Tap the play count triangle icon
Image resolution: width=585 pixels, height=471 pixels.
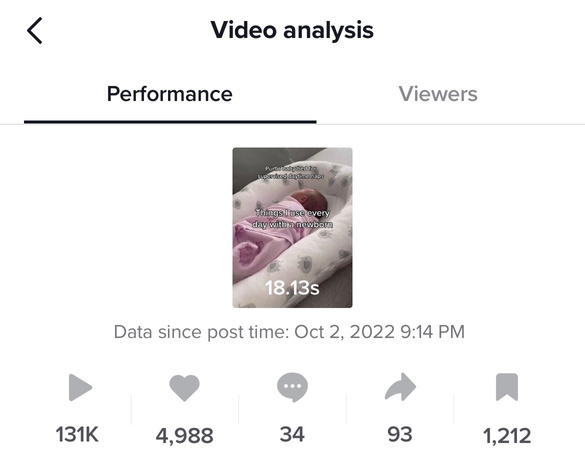[80, 387]
